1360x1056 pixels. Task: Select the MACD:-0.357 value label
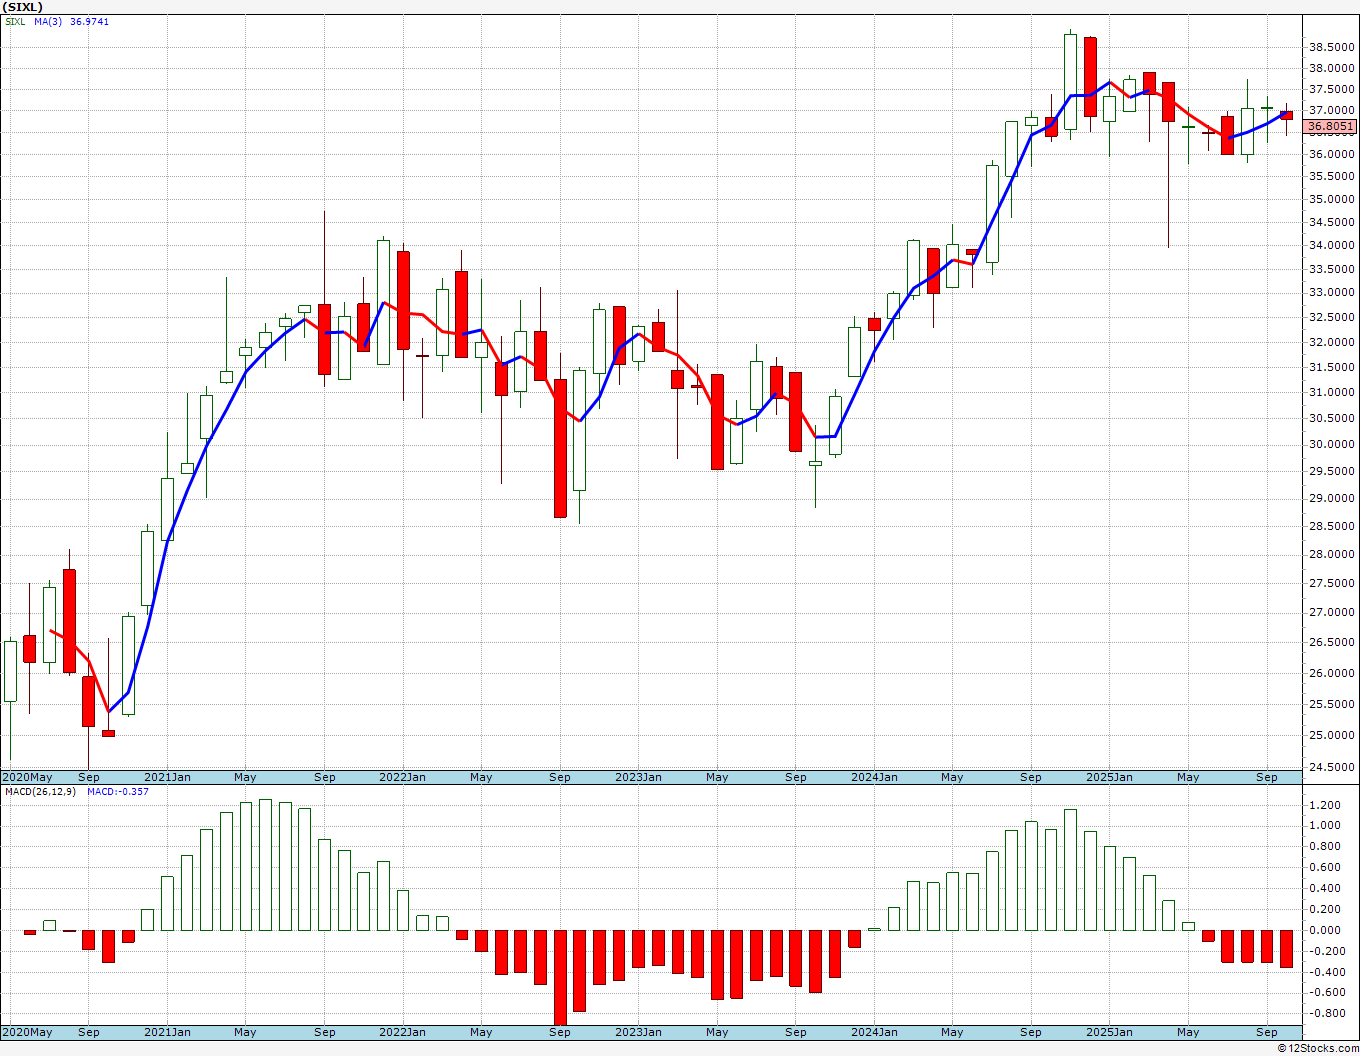tap(118, 792)
